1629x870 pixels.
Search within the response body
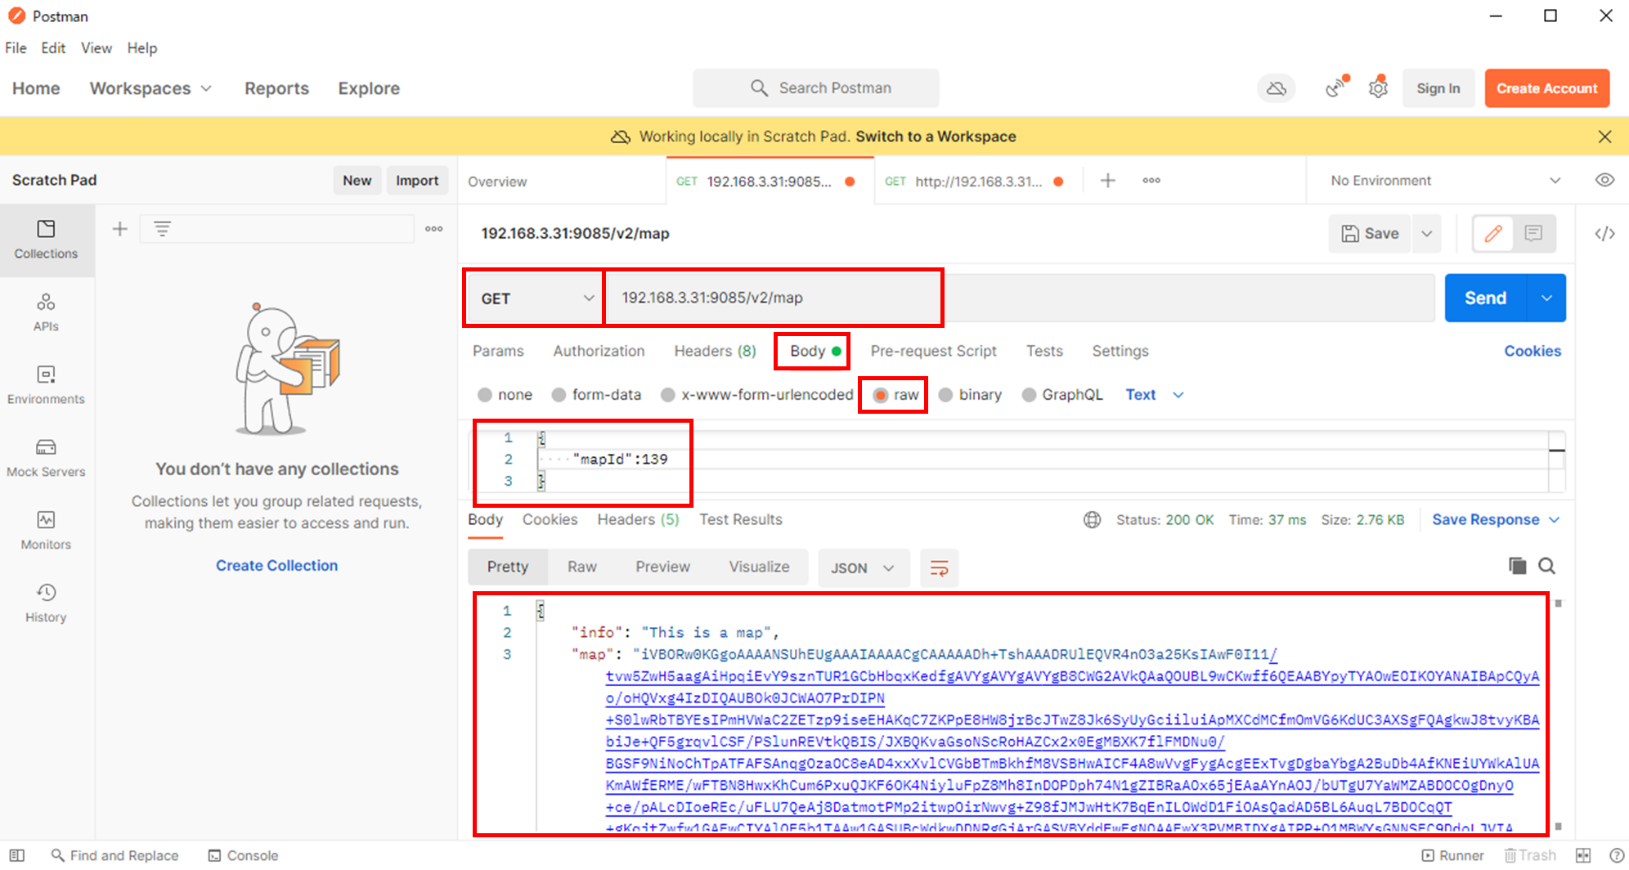(x=1547, y=566)
